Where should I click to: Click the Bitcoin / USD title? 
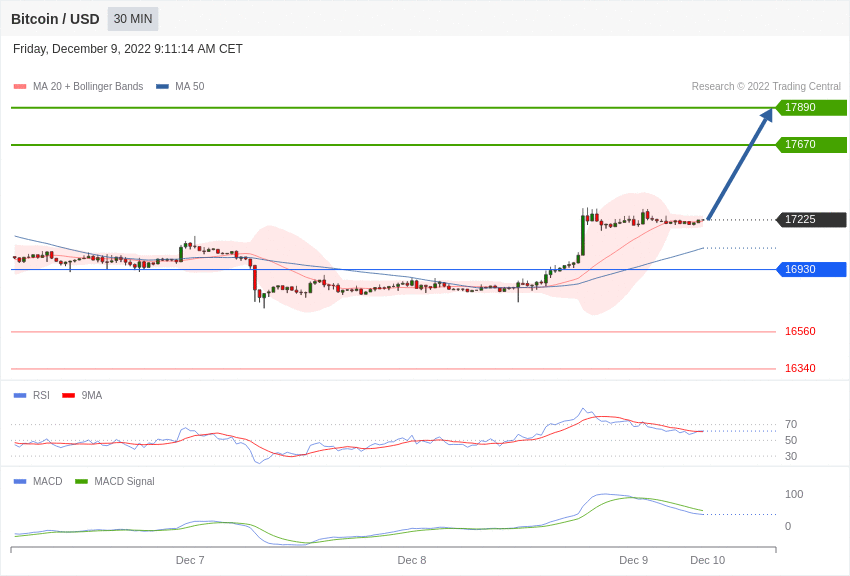(x=55, y=19)
